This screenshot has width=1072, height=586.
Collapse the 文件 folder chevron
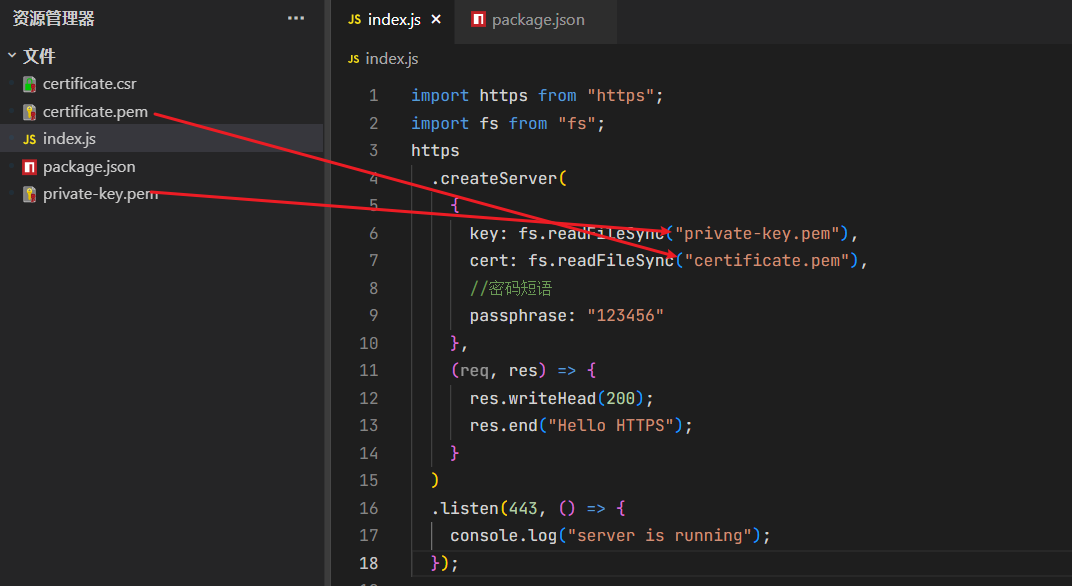coord(12,57)
